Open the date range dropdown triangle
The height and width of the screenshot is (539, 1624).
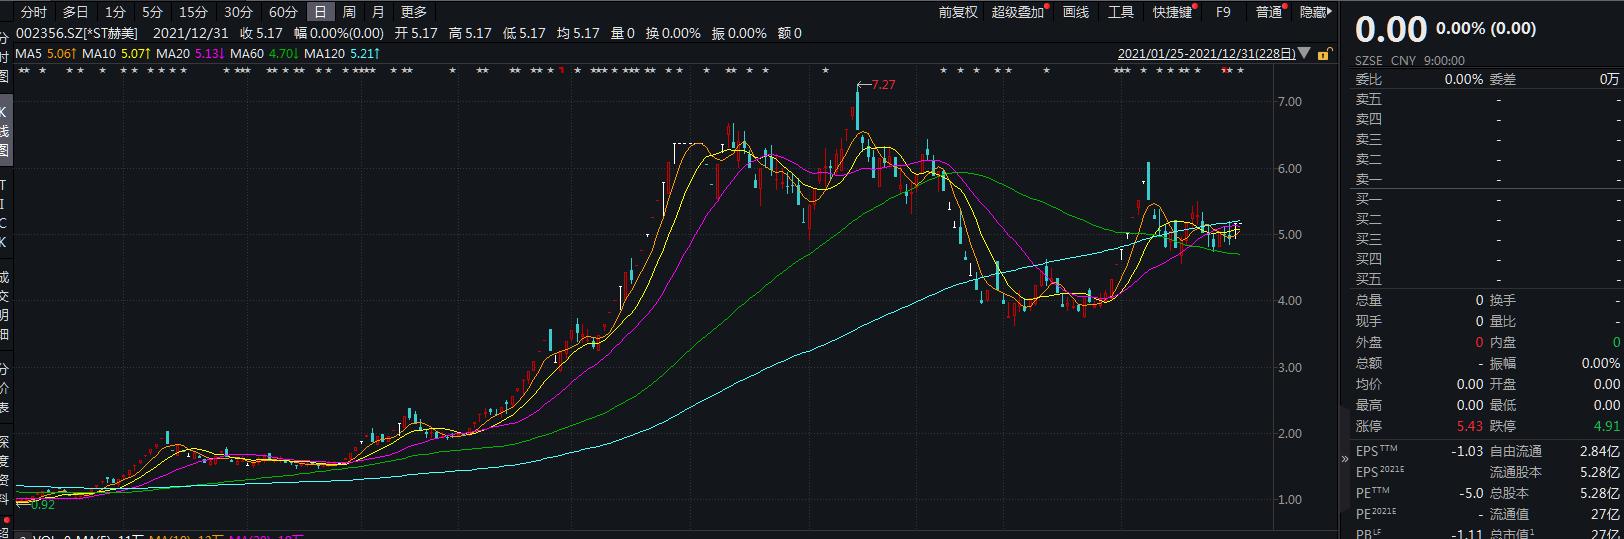[x=1304, y=53]
